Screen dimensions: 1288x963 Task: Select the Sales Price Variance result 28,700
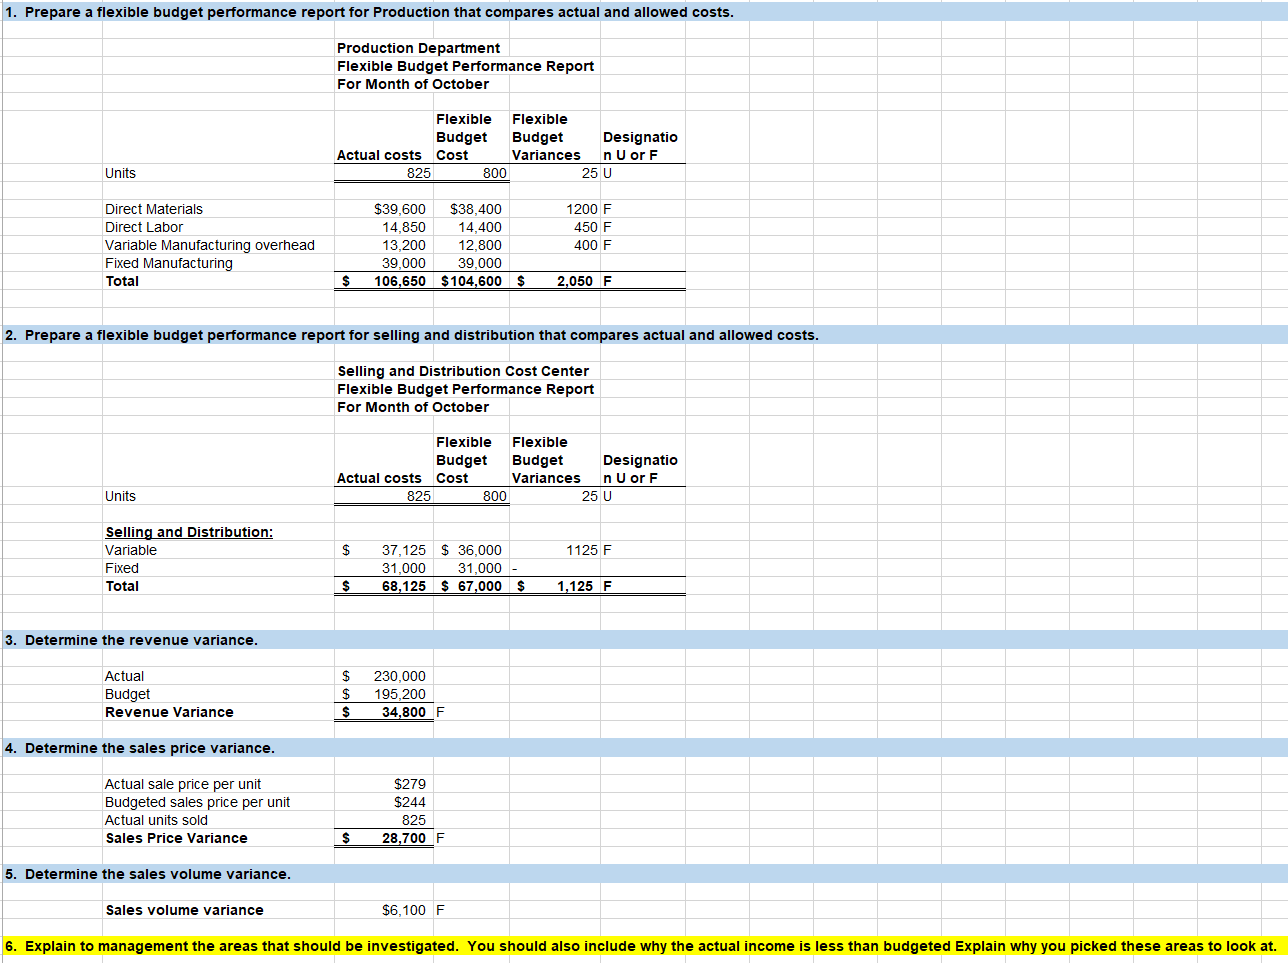pyautogui.click(x=404, y=838)
